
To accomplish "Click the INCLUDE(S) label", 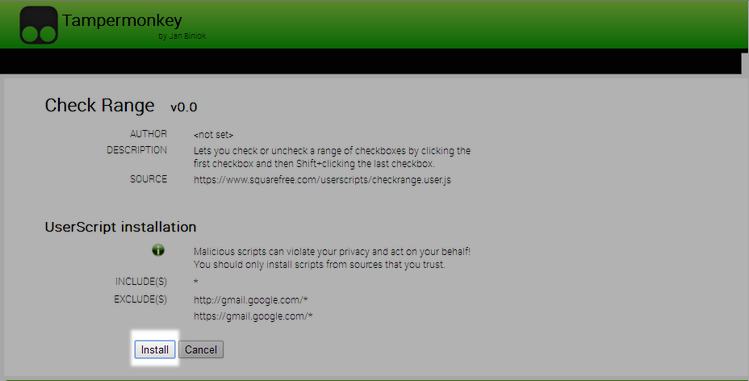I will (141, 282).
